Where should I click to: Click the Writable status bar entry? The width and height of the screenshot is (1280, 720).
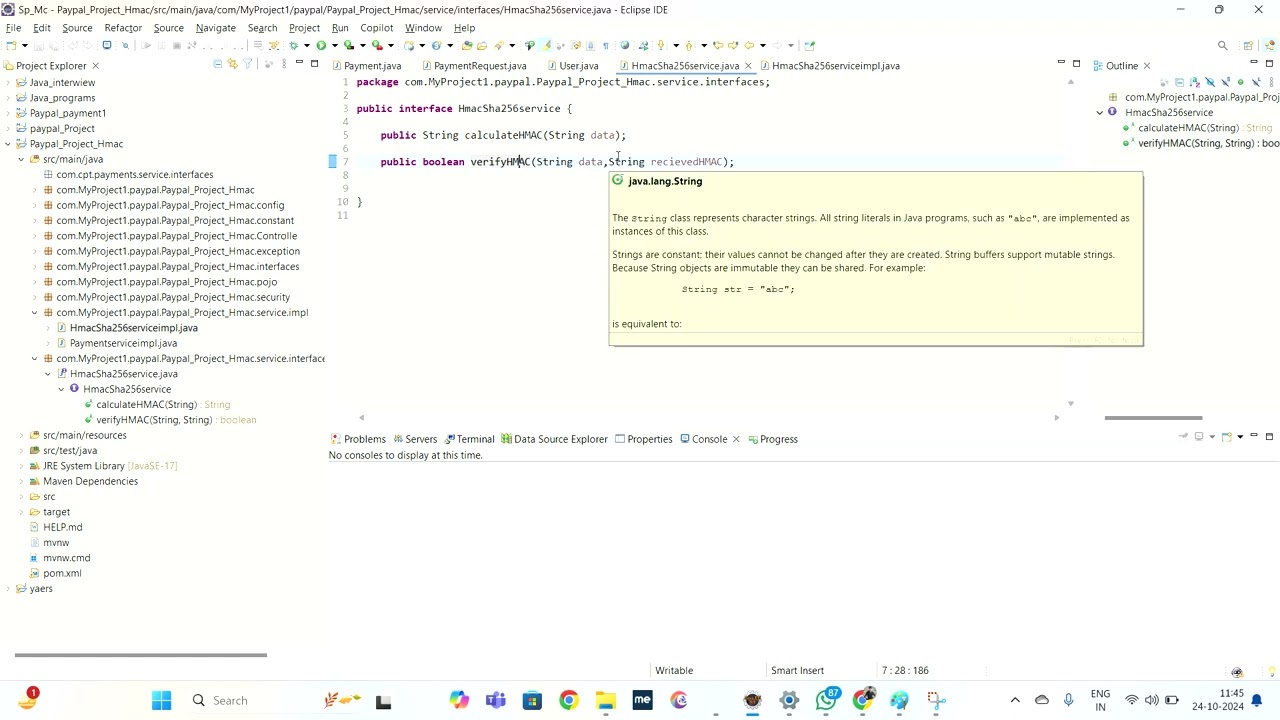(x=674, y=671)
